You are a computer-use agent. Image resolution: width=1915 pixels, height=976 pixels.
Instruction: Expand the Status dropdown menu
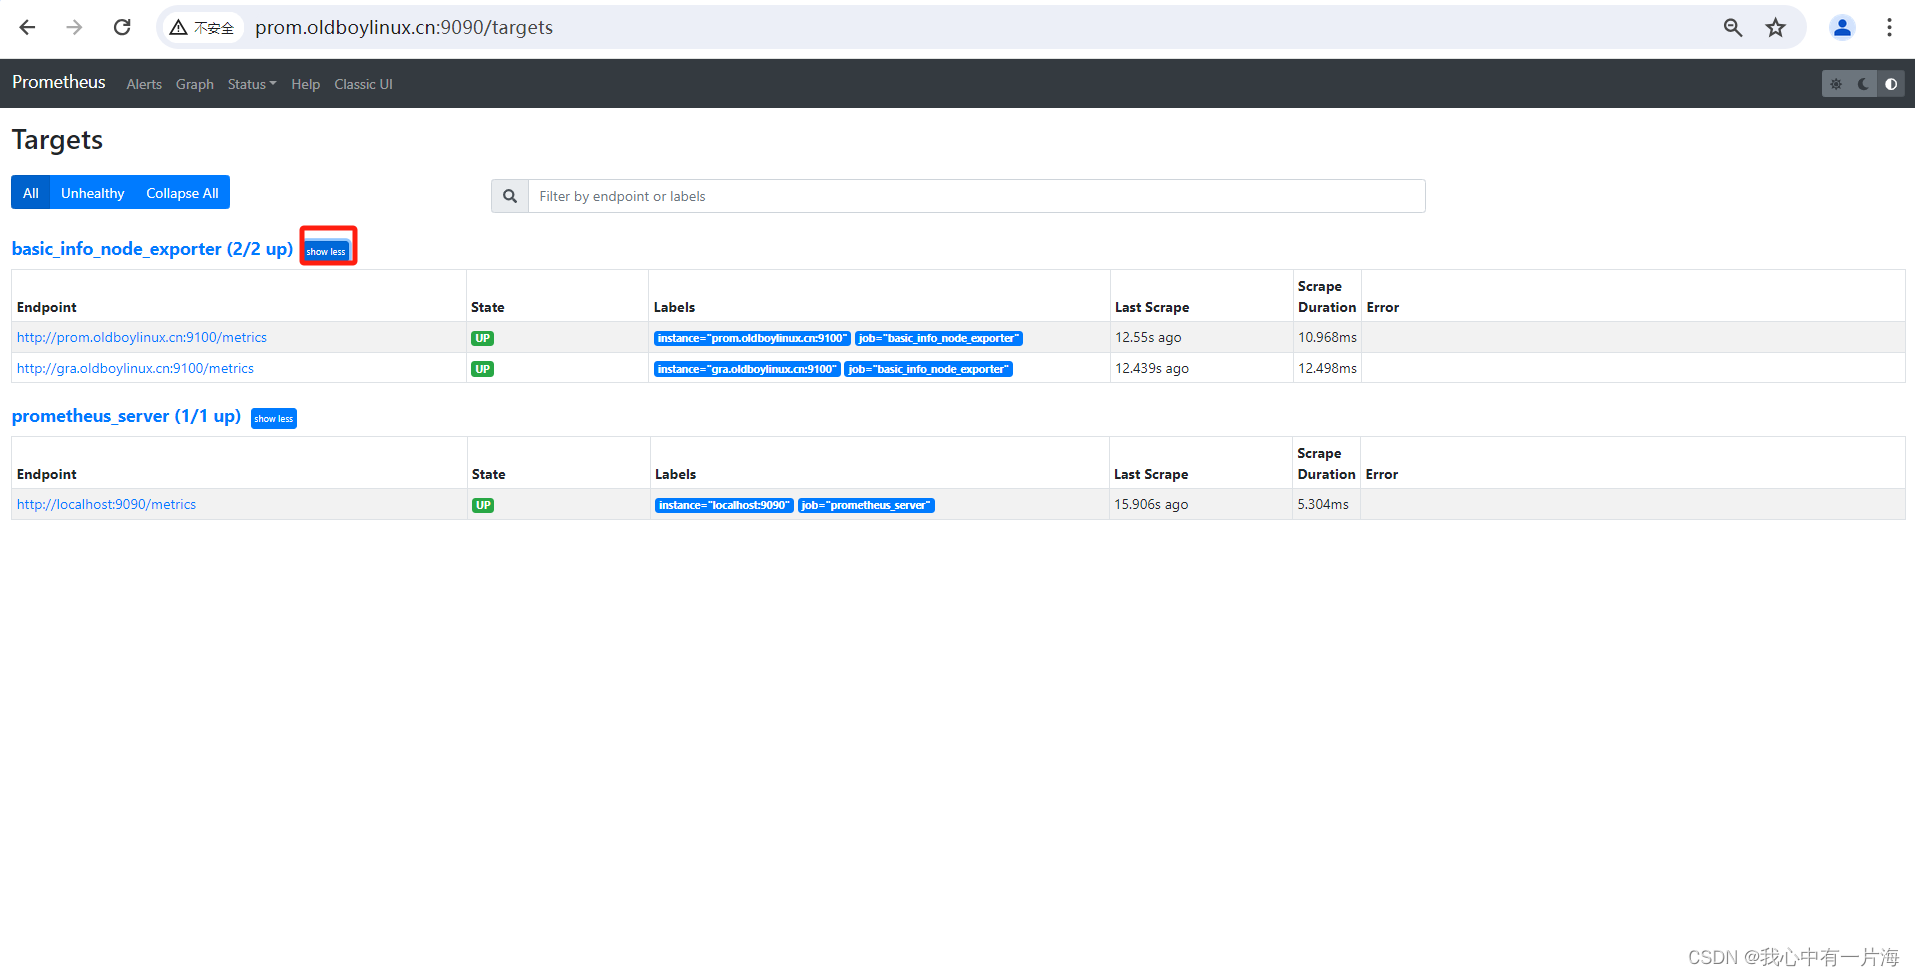[252, 84]
